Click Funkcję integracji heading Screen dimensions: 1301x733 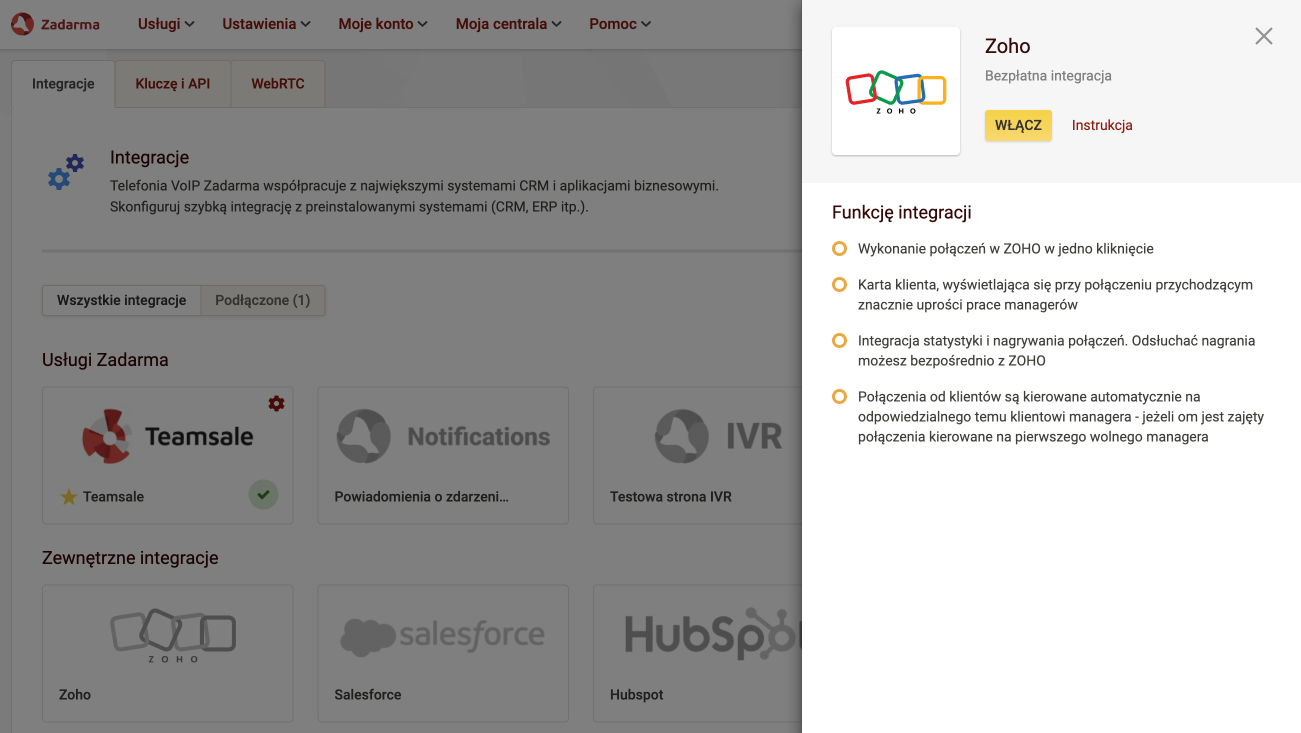[902, 212]
